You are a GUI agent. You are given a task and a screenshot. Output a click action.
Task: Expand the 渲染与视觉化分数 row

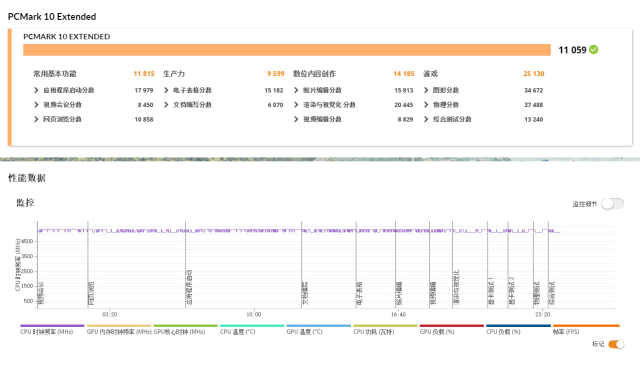point(296,105)
